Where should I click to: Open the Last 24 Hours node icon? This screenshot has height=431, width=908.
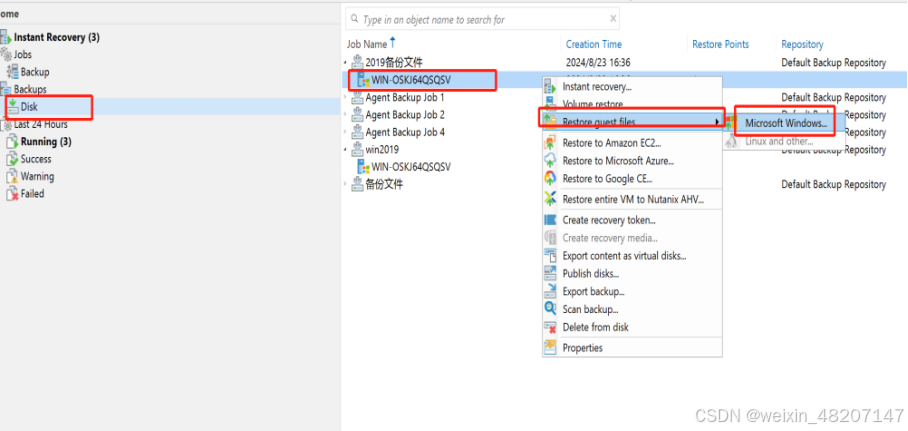click(x=6, y=125)
